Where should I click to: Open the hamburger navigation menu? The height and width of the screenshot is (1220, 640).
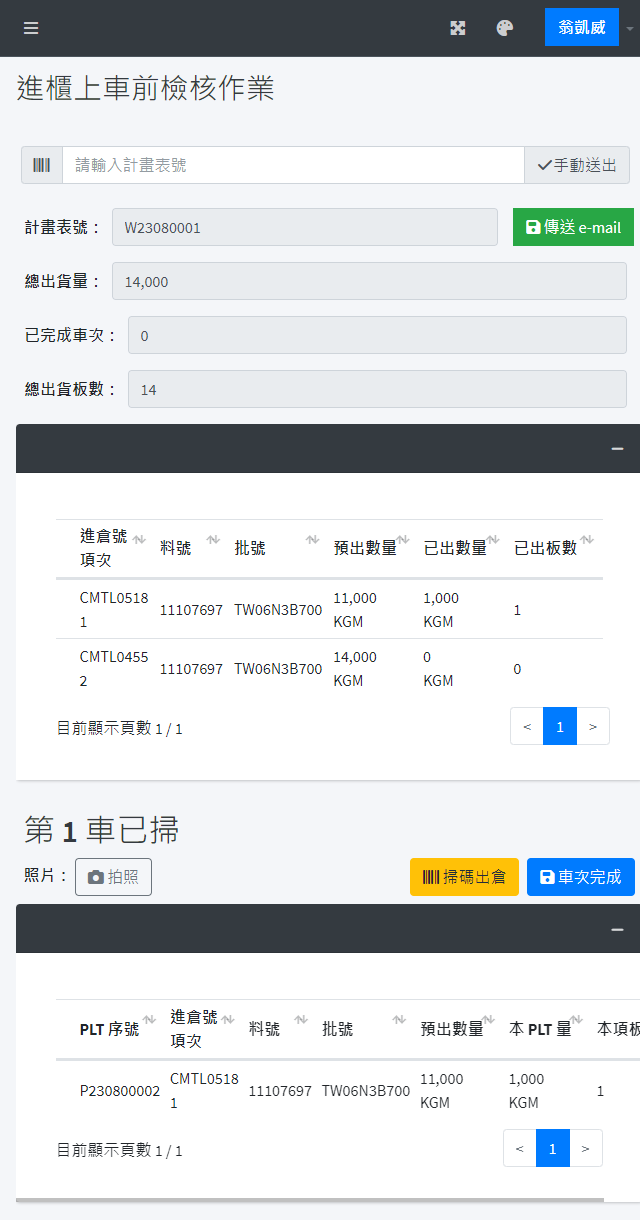tap(31, 28)
